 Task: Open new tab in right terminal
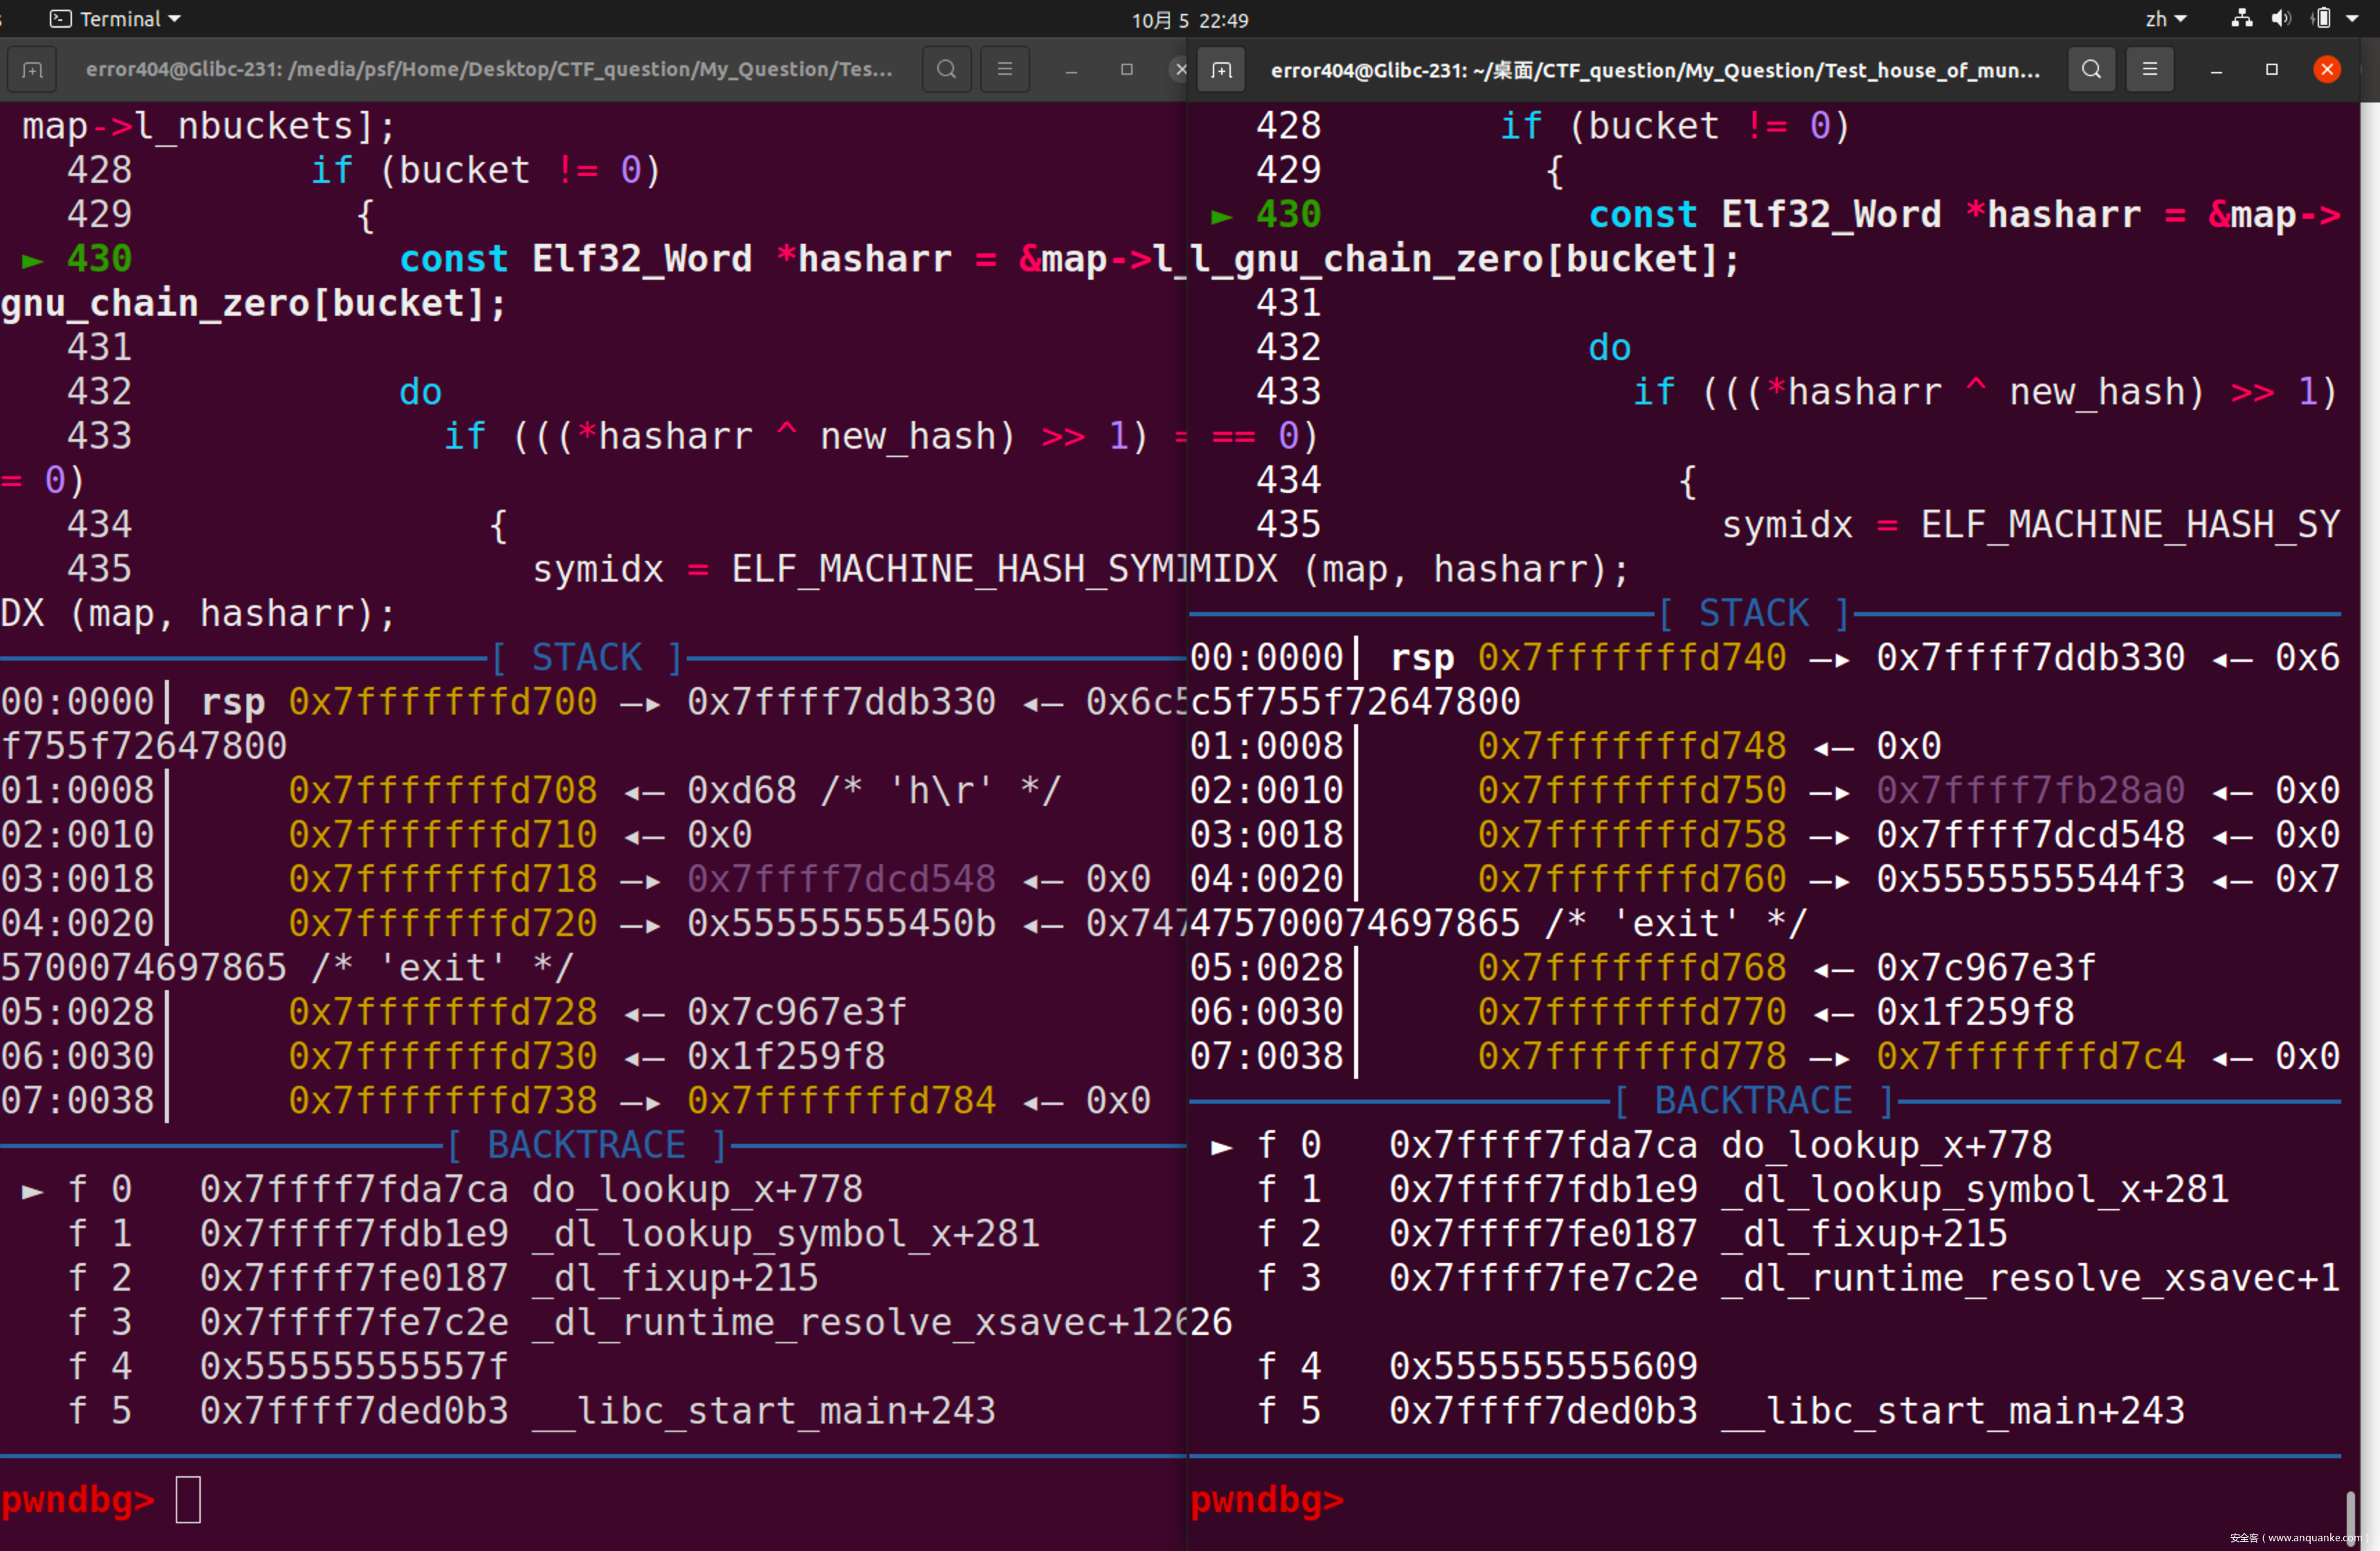(1221, 69)
